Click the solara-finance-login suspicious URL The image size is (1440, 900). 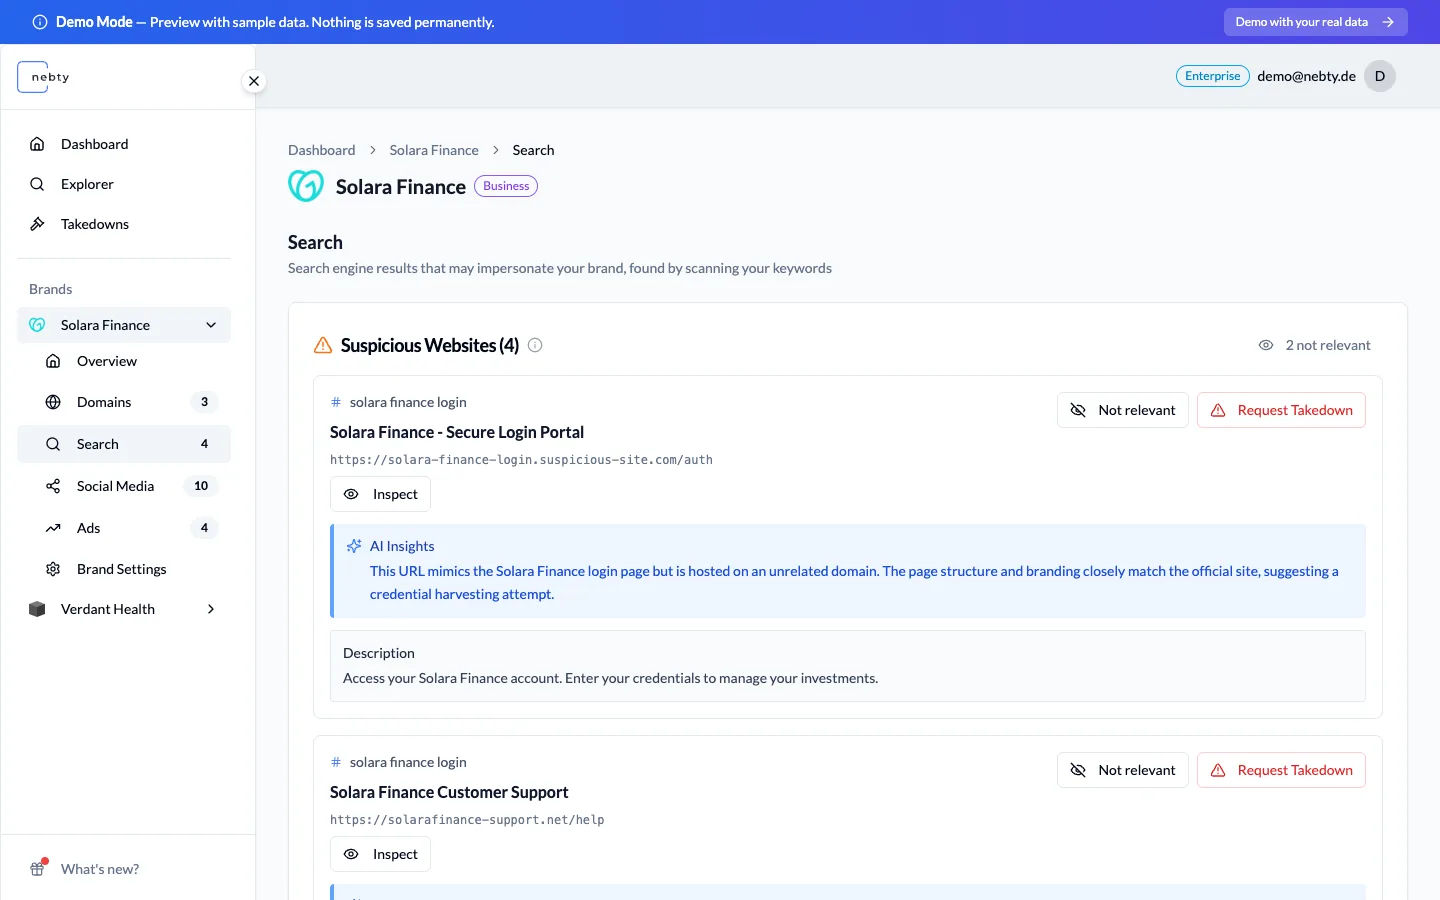pos(521,460)
